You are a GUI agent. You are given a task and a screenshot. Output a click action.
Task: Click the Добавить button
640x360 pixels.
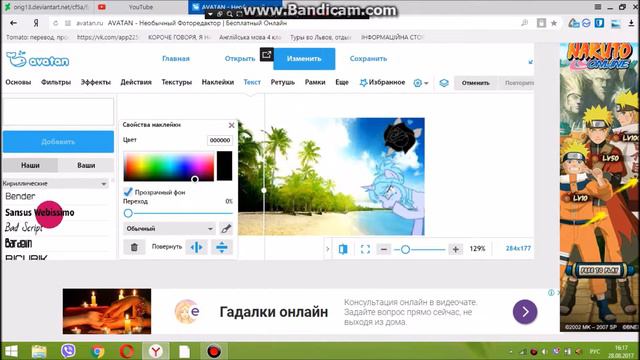(58, 142)
